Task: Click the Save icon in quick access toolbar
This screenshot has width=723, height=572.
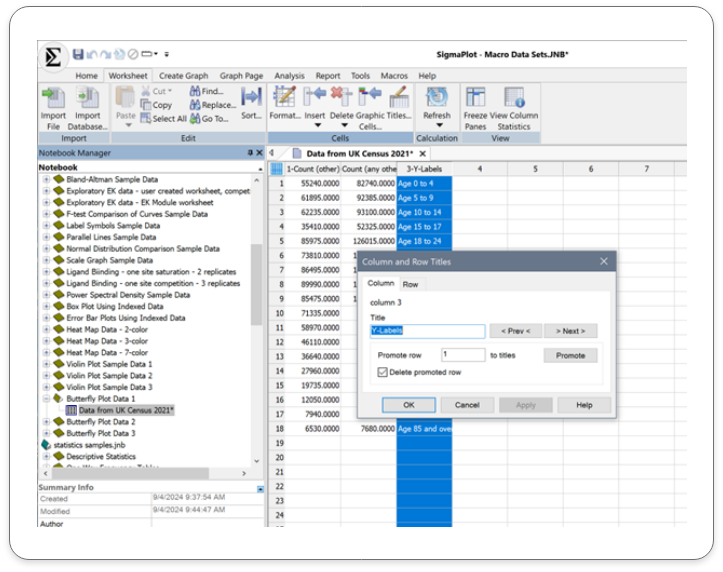Action: [78, 53]
